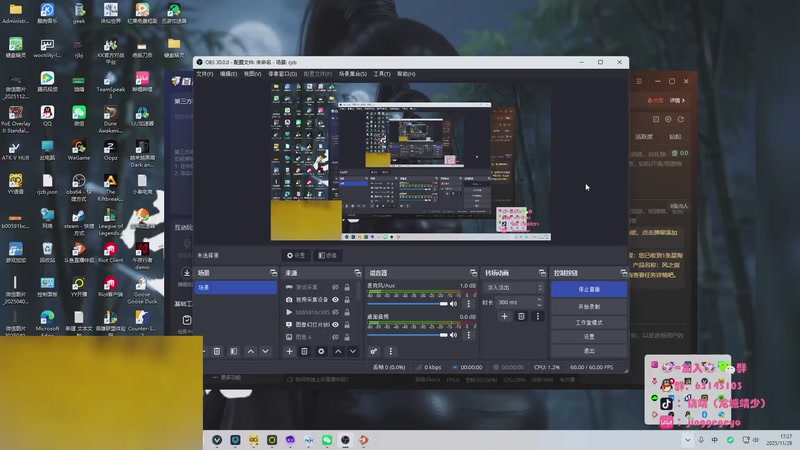Viewport: 800px width, 450px height.
Task: Expand the system tray hidden icons chevron
Action: point(687,440)
